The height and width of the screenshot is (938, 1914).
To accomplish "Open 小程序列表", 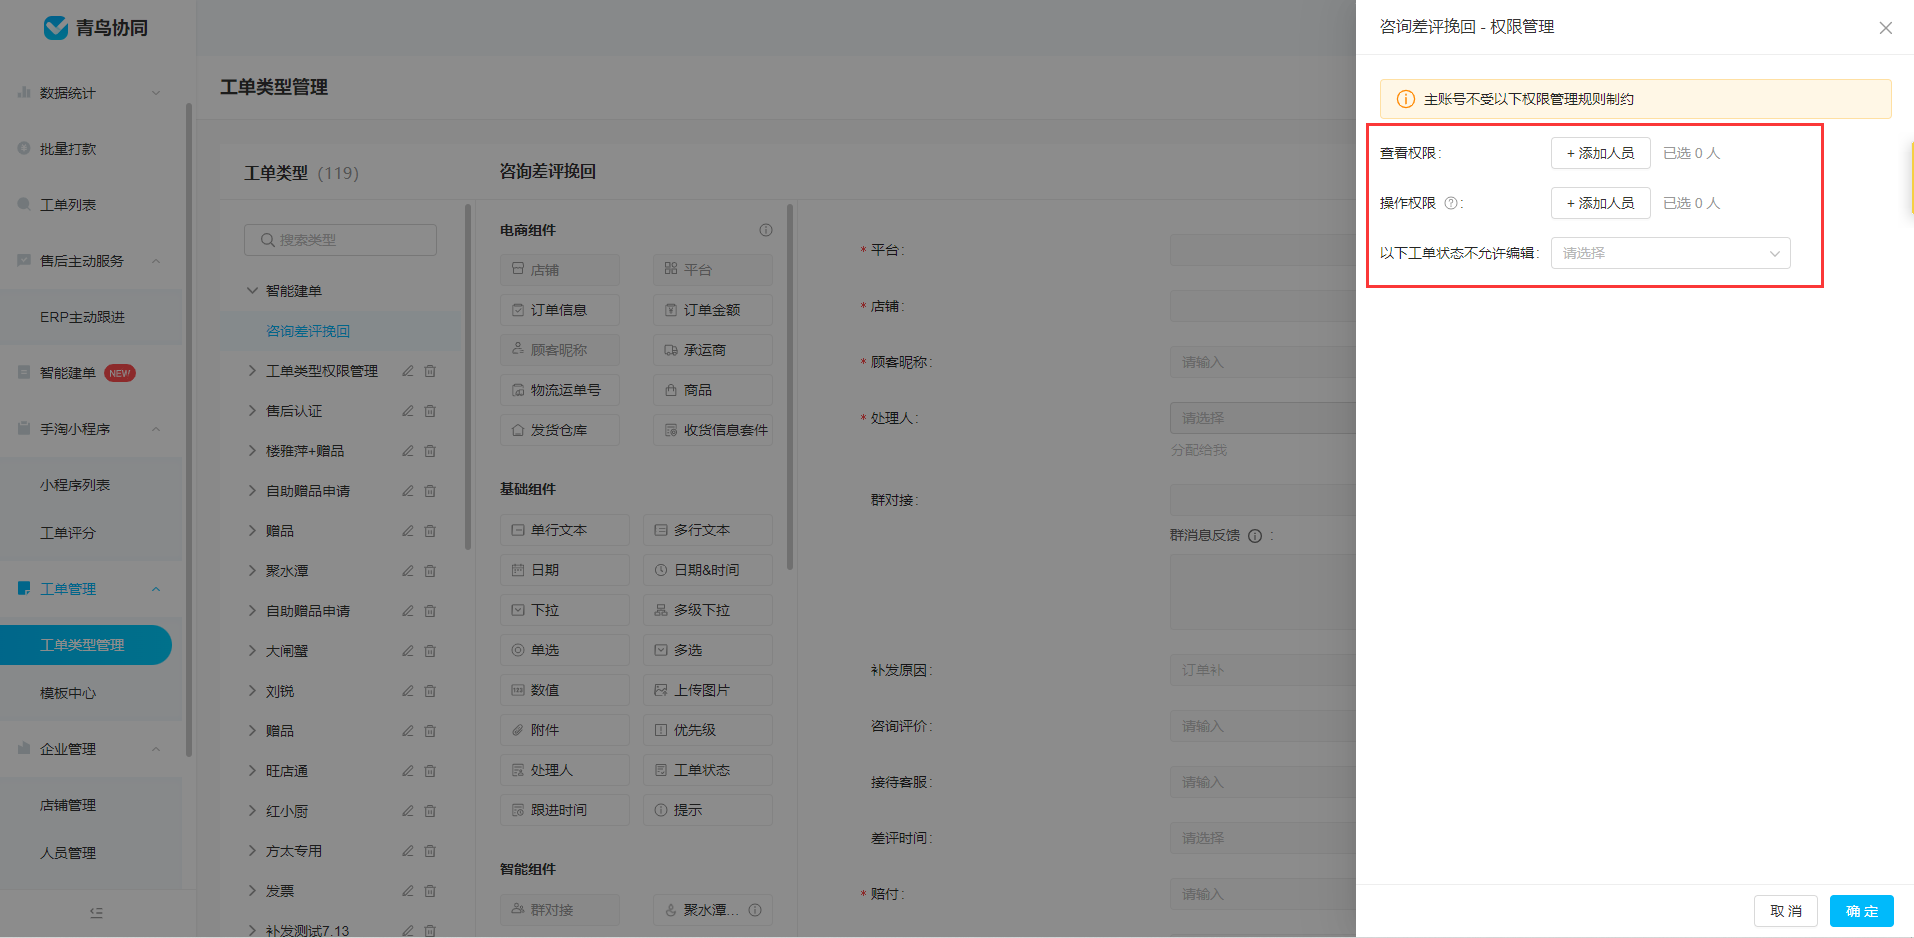I will point(75,485).
